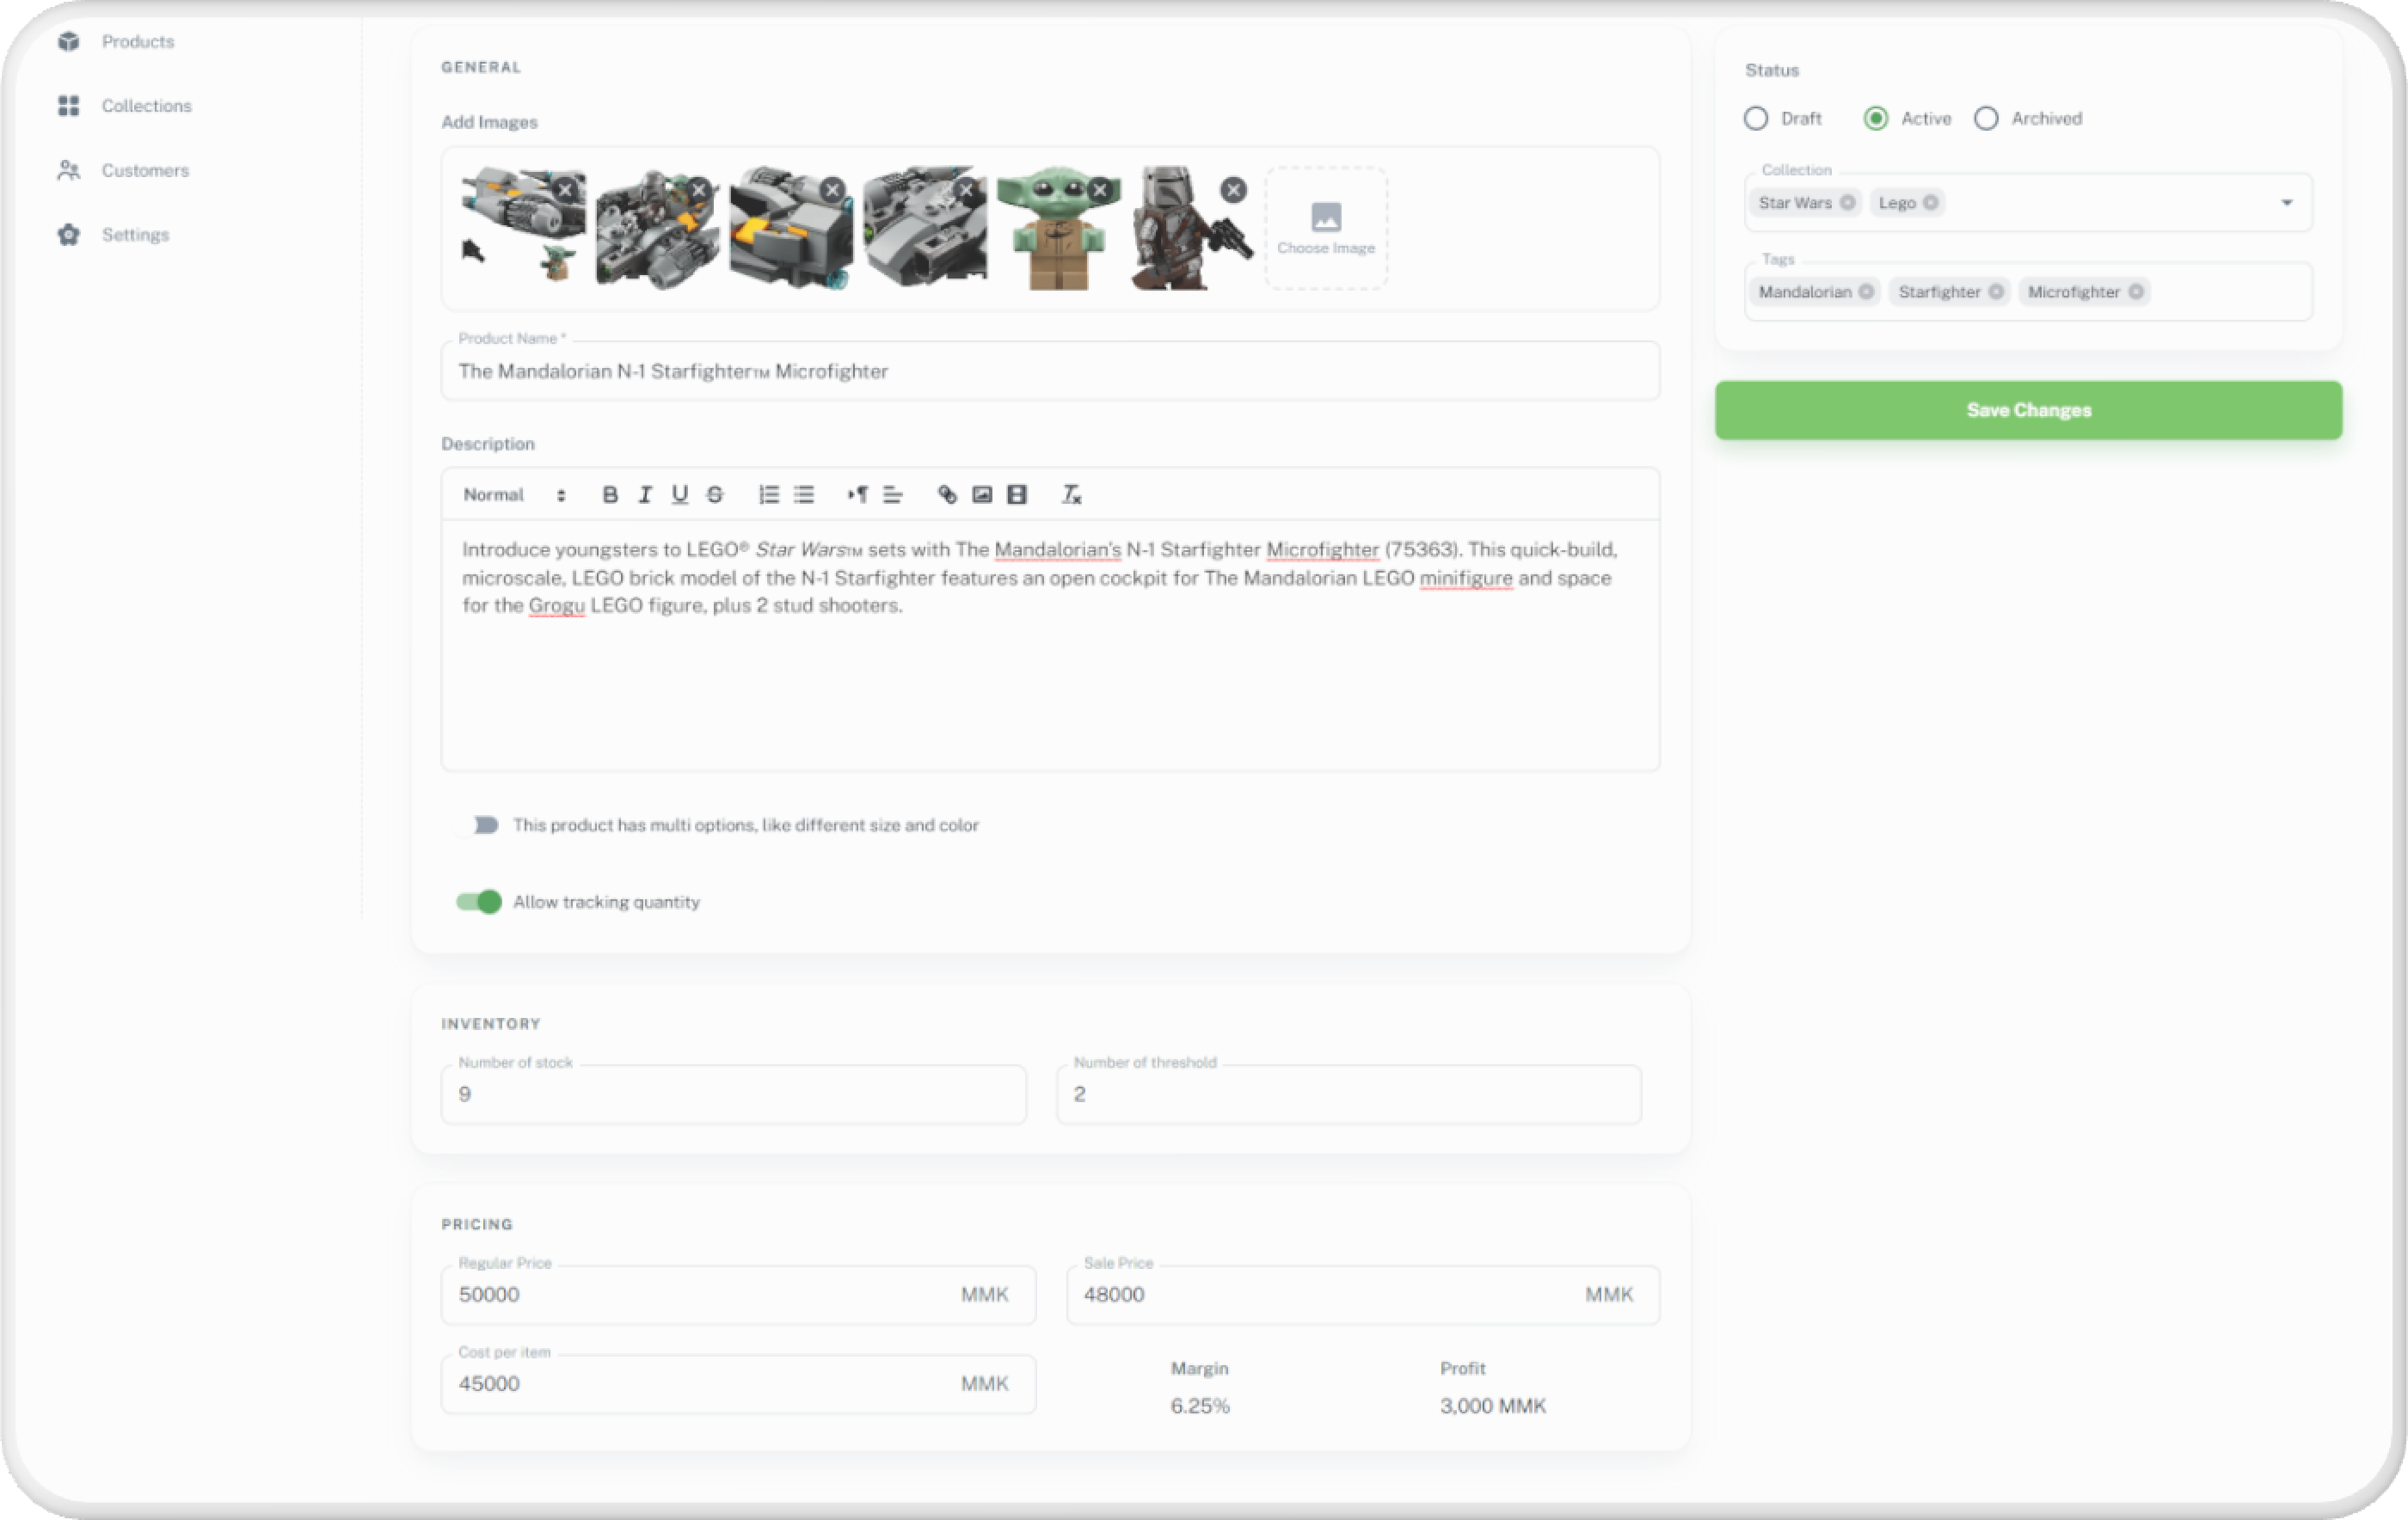Insert an ordered list
The width and height of the screenshot is (2408, 1520).
pyautogui.click(x=768, y=494)
